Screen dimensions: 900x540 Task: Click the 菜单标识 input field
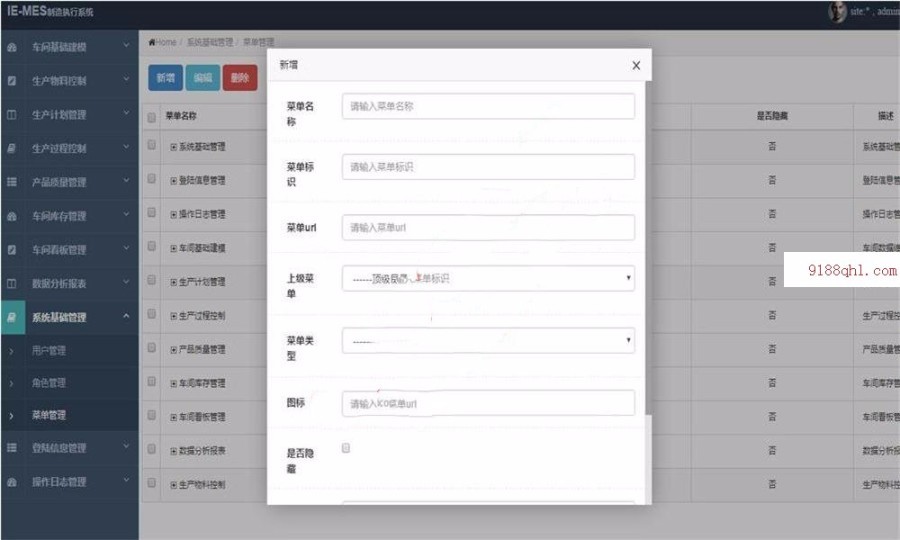(x=488, y=167)
